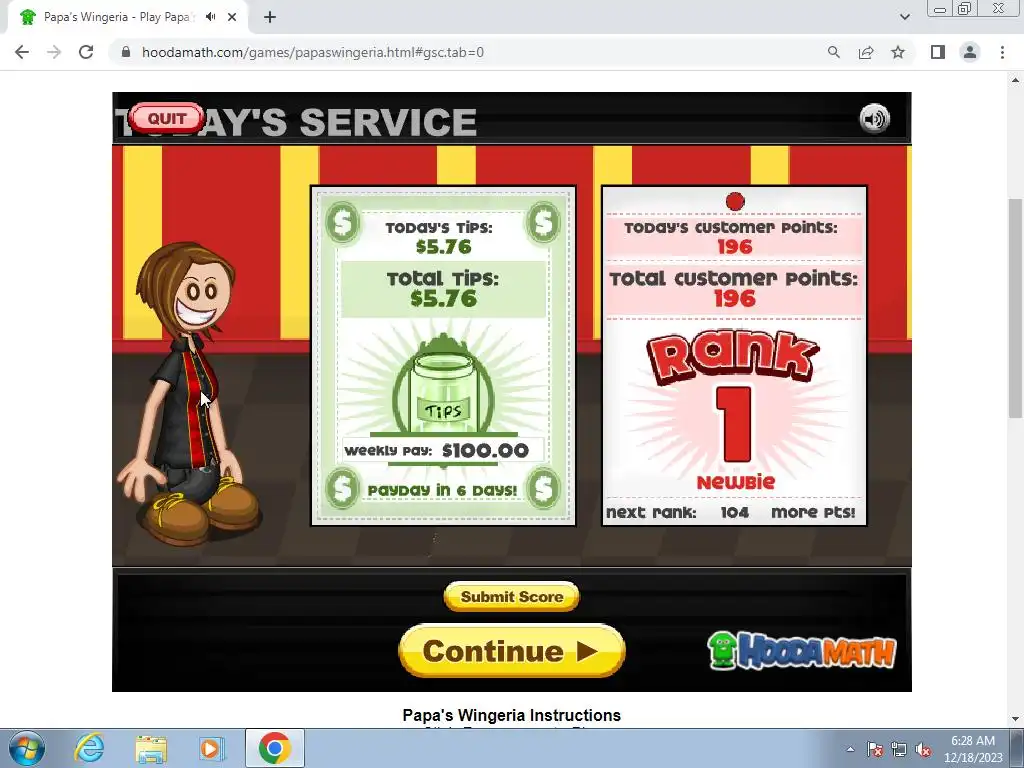Image resolution: width=1024 pixels, height=768 pixels.
Task: Click the muted volume tray icon
Action: [923, 749]
